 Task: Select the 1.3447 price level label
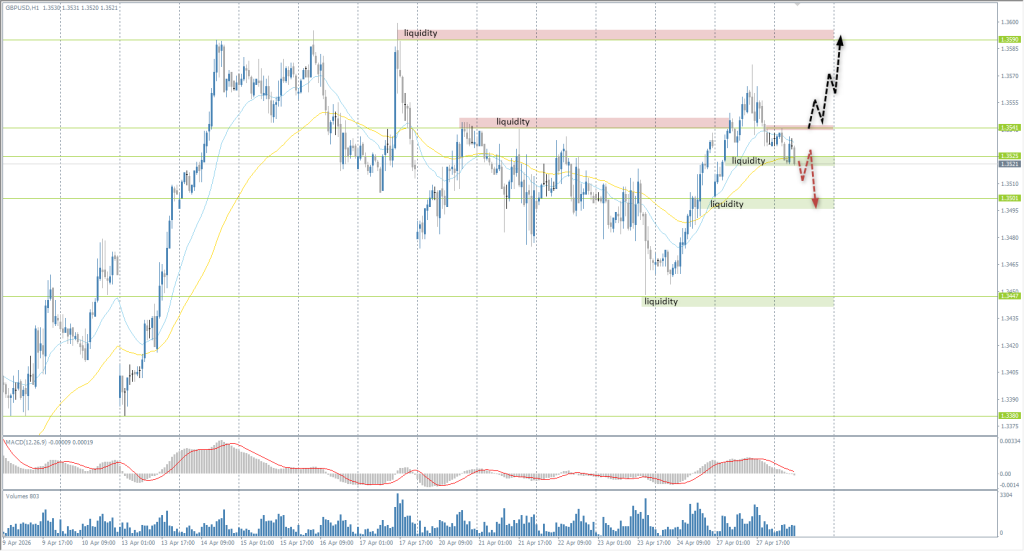[1009, 295]
